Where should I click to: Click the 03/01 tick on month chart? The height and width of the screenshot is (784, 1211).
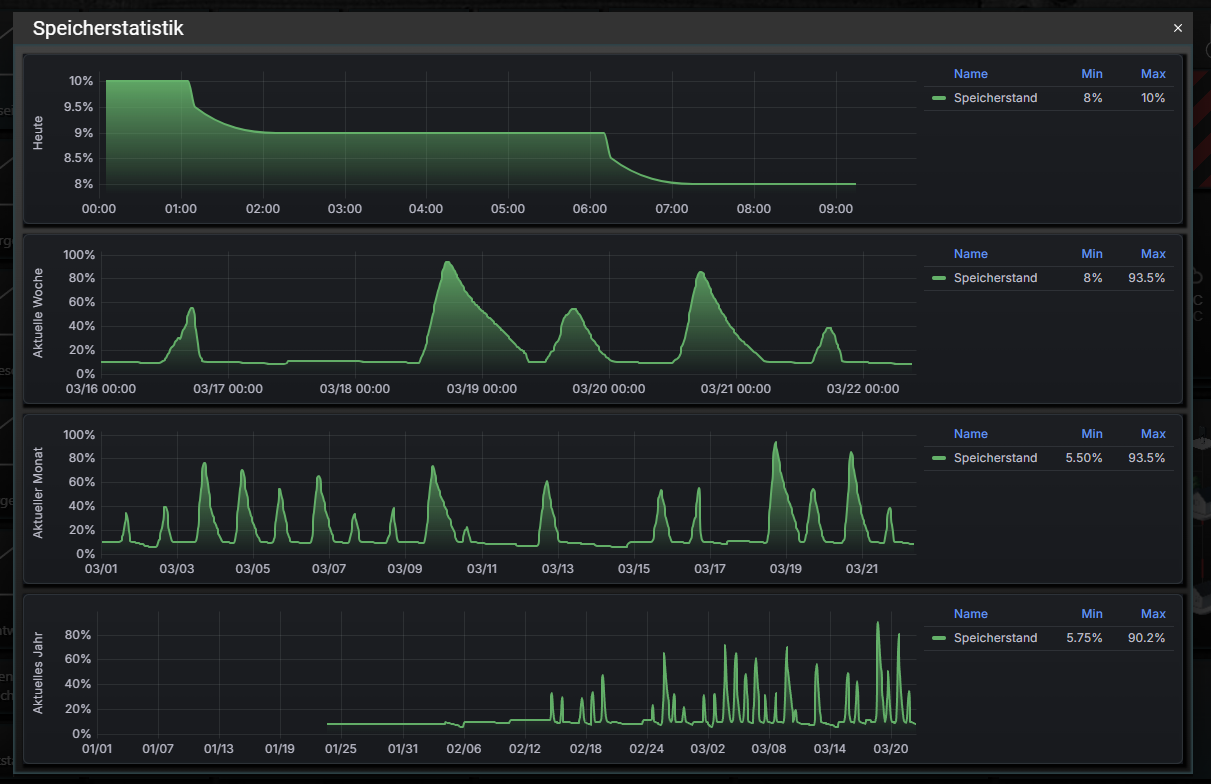[100, 569]
